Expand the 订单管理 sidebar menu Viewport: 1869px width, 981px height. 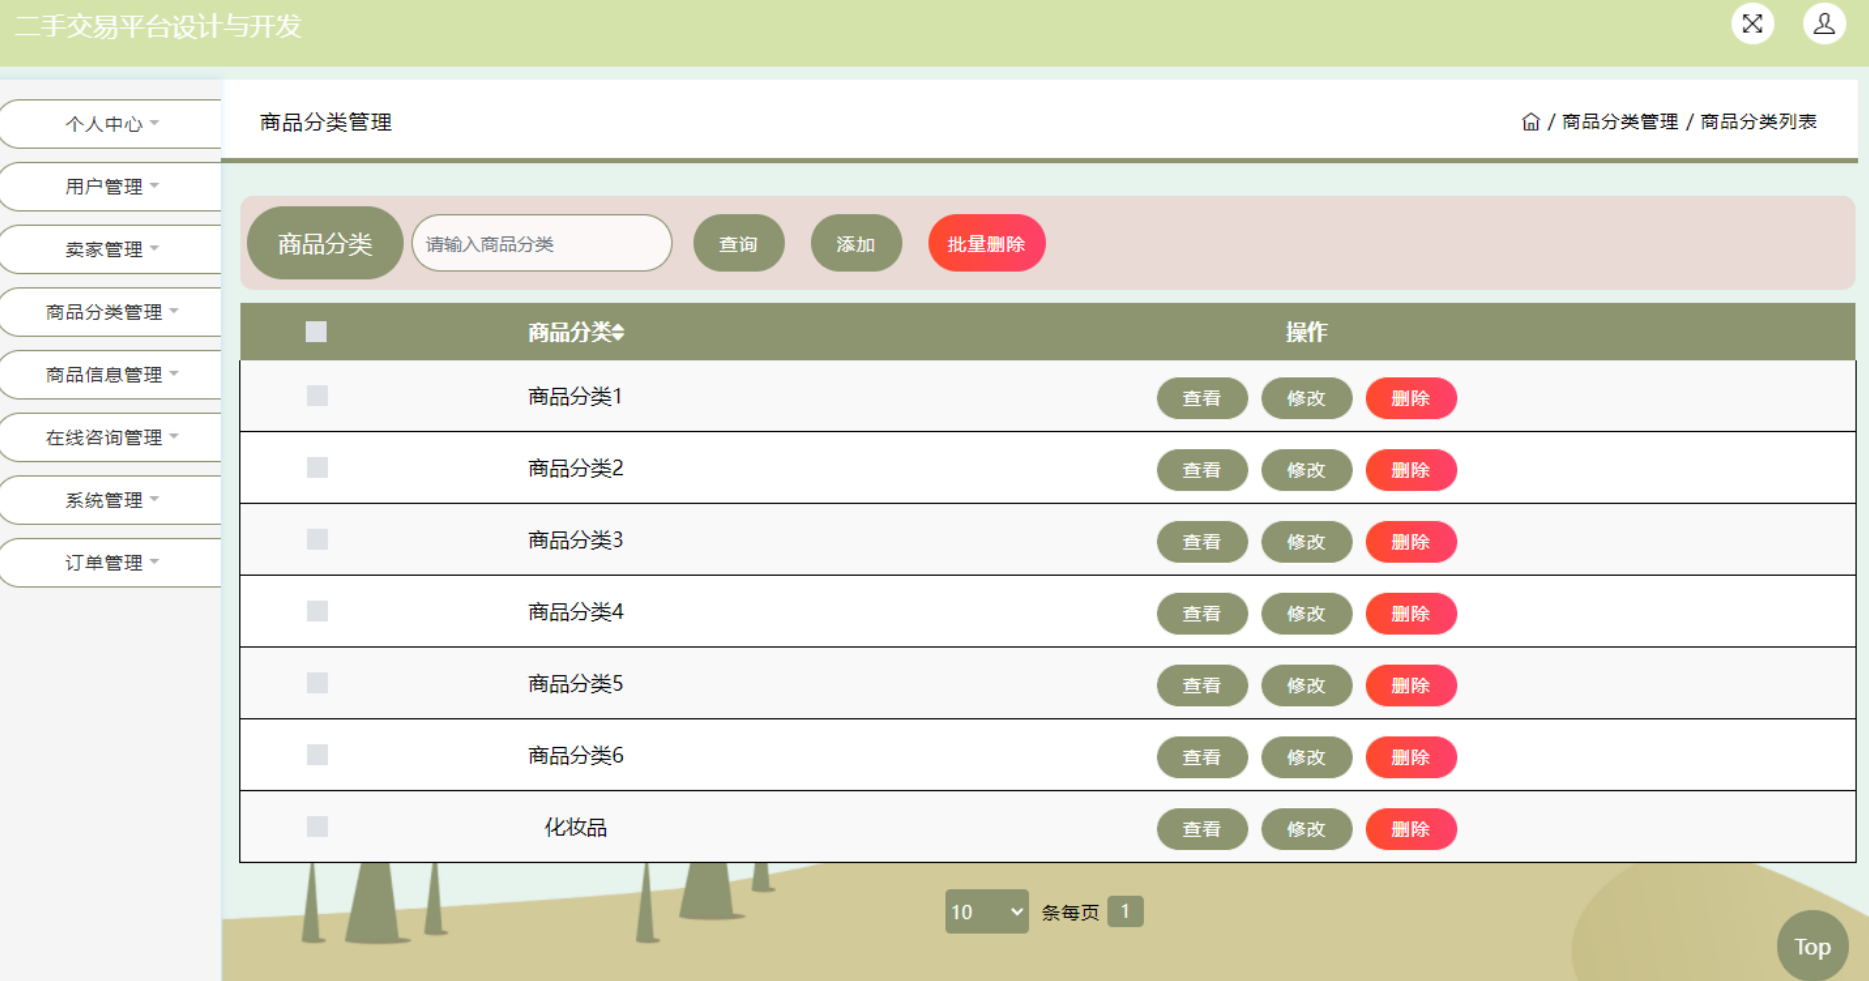click(x=111, y=563)
